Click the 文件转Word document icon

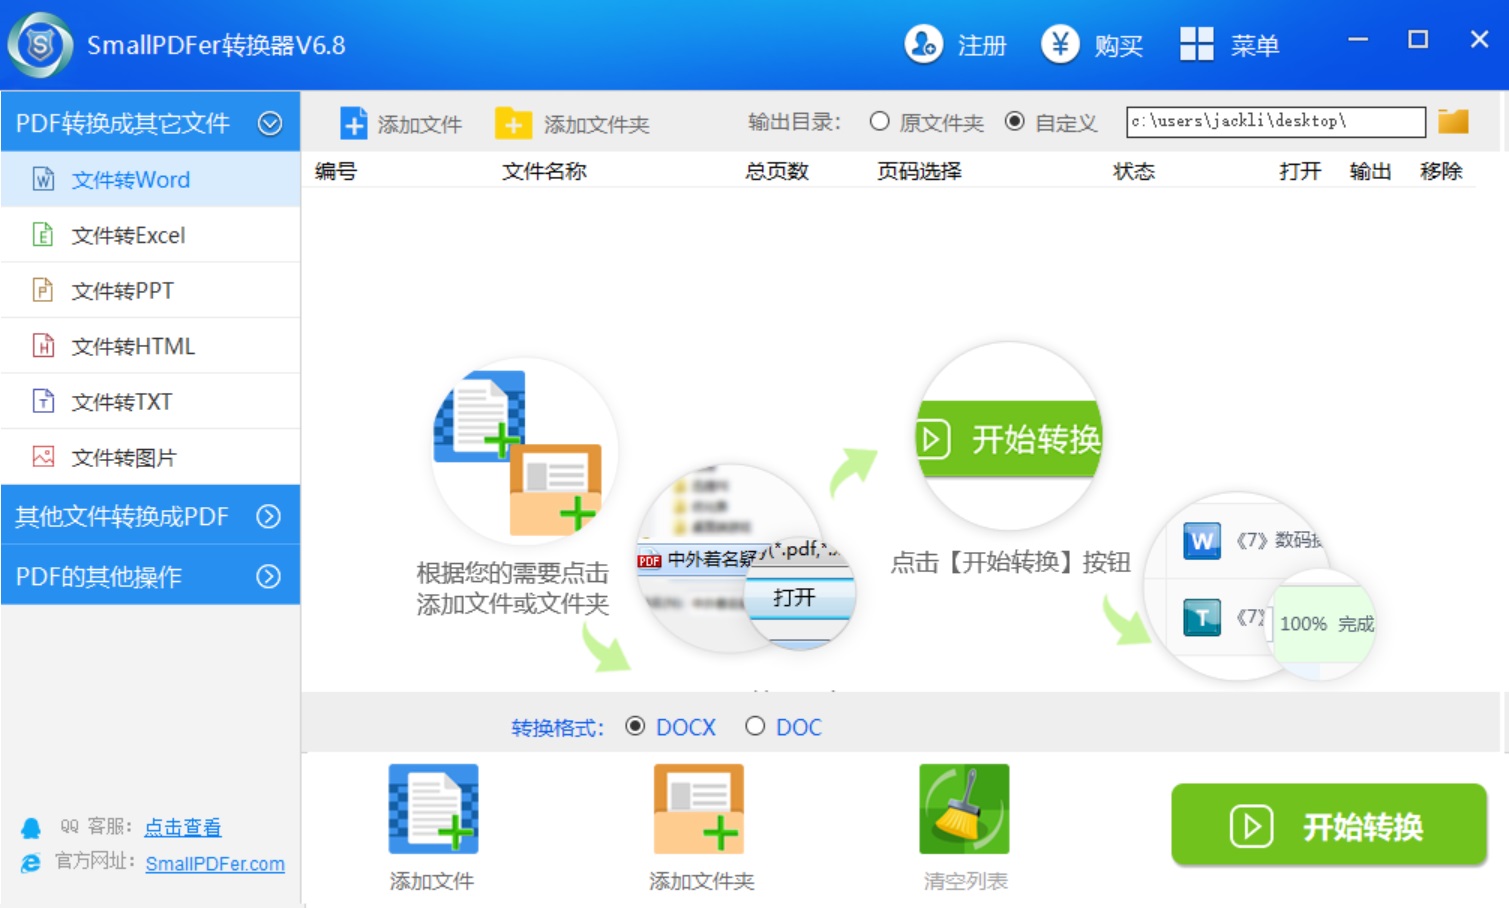coord(43,179)
